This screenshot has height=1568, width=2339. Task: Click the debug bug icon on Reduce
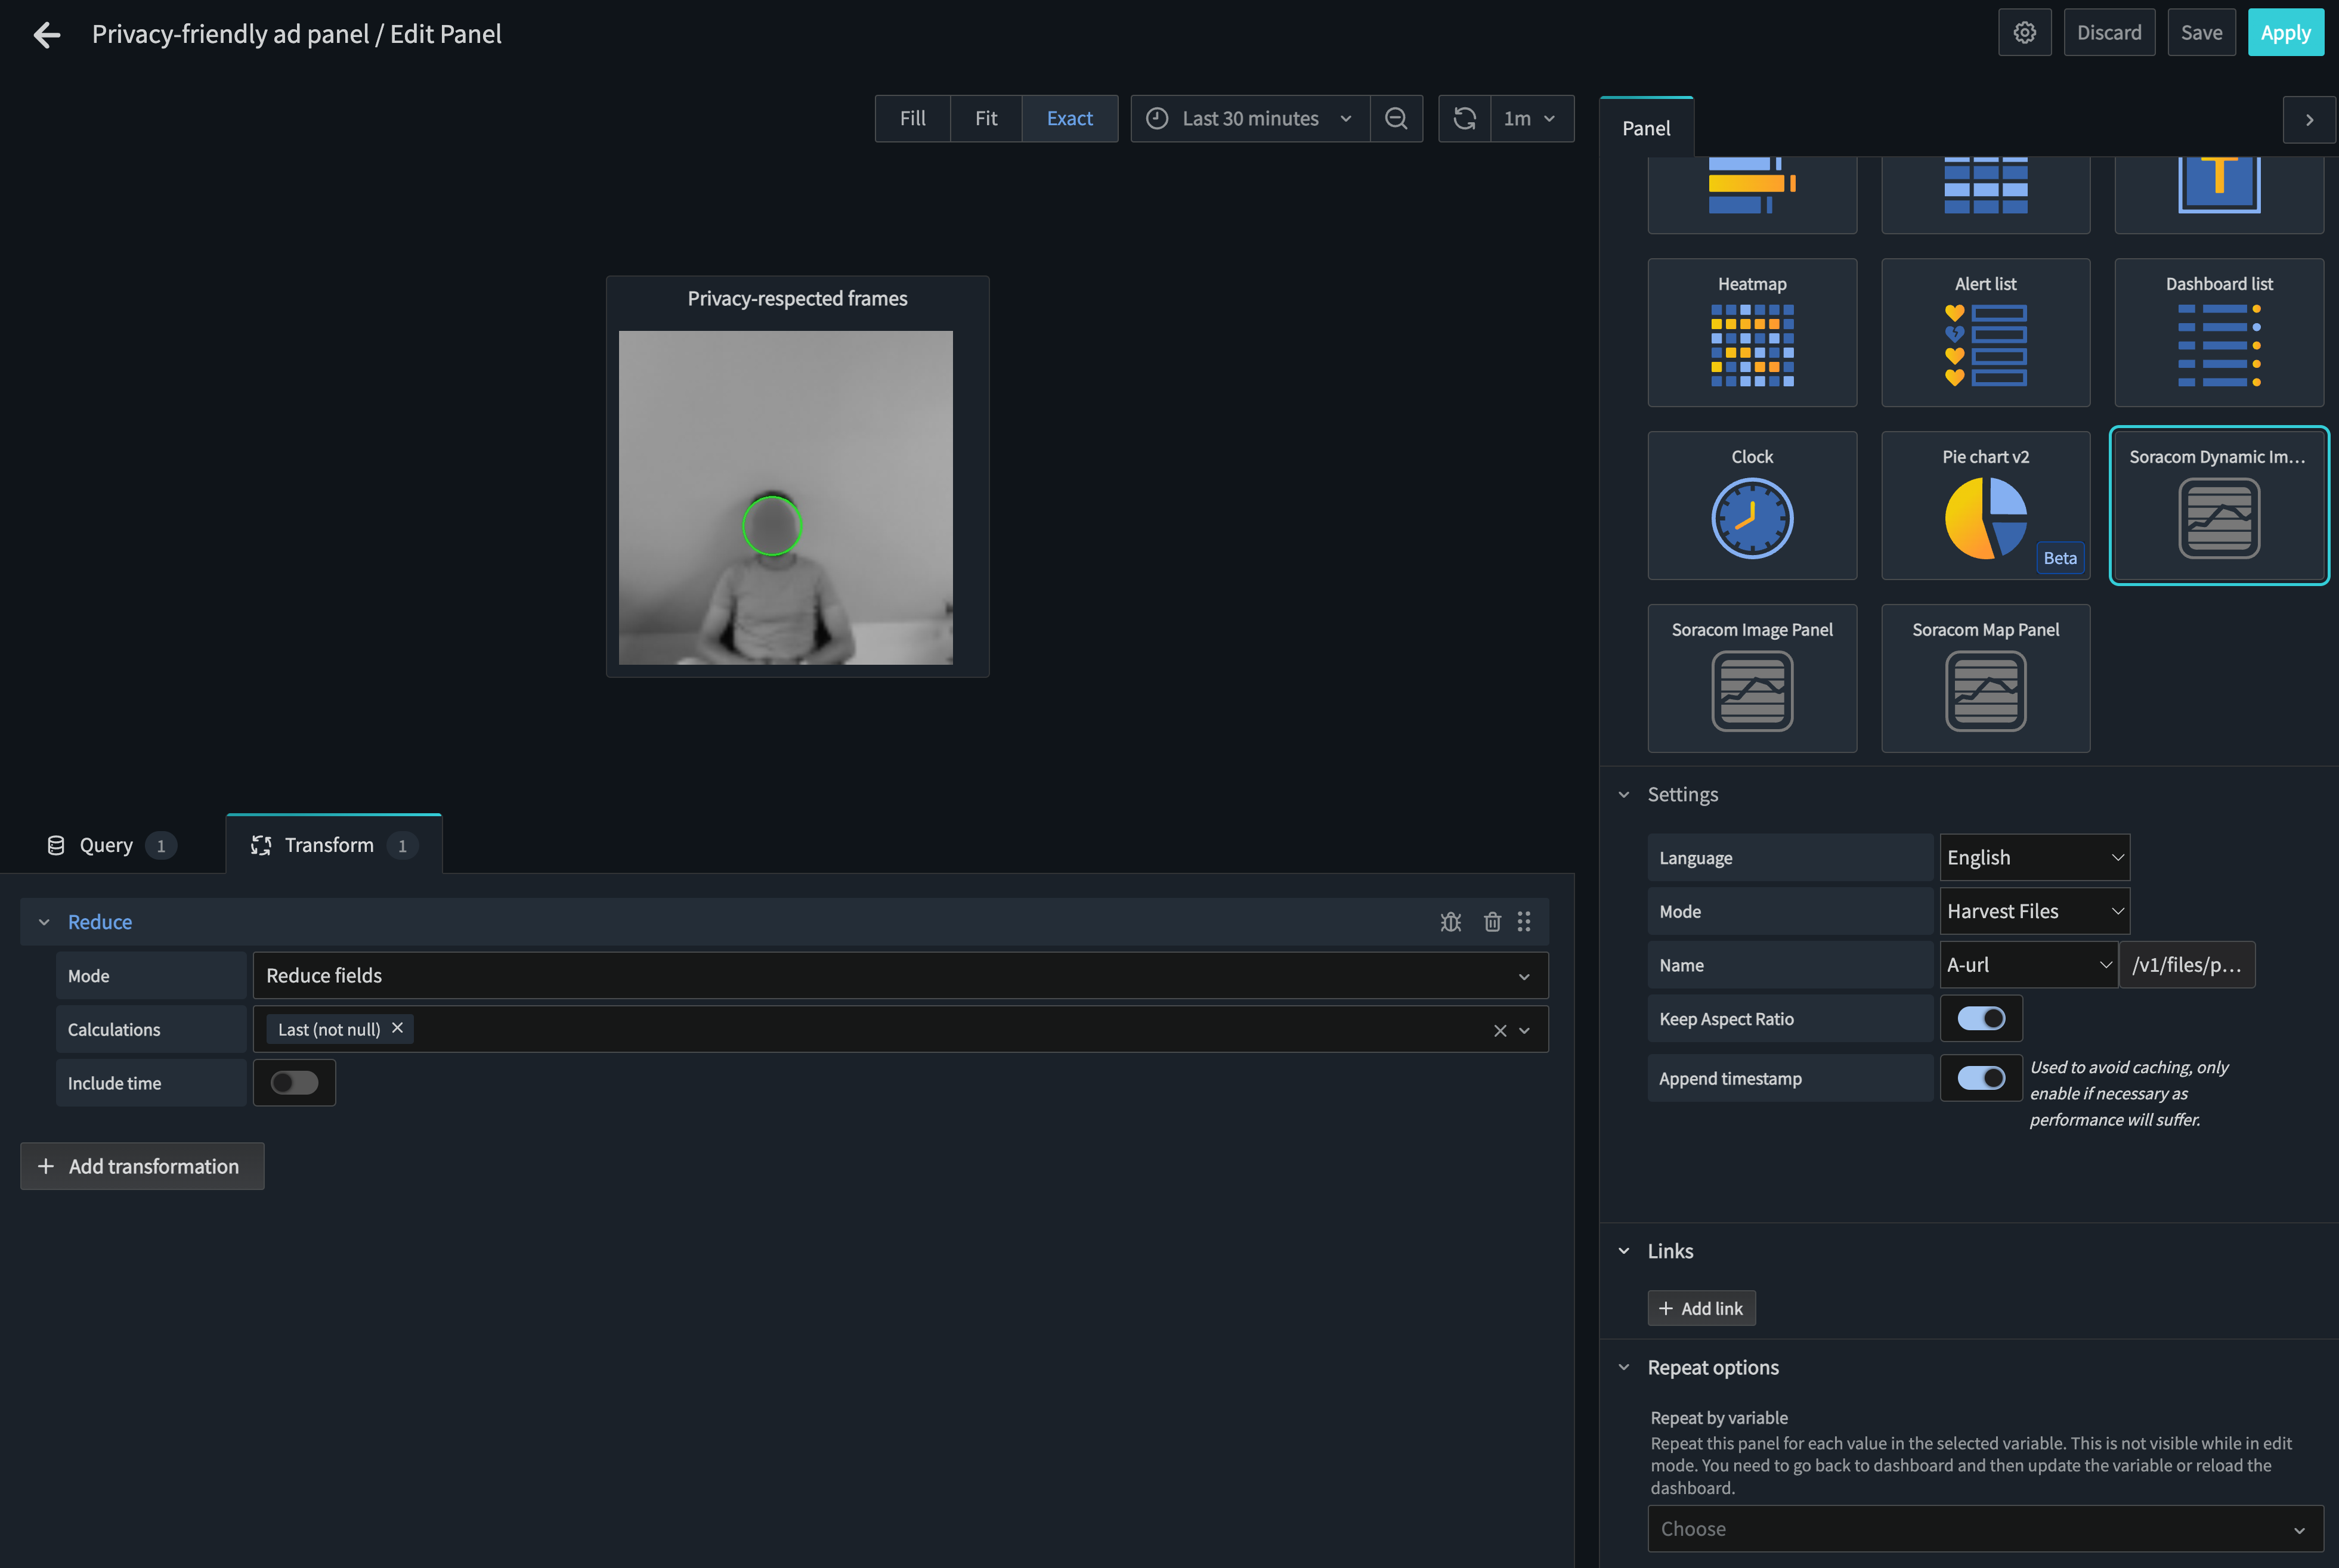point(1450,922)
